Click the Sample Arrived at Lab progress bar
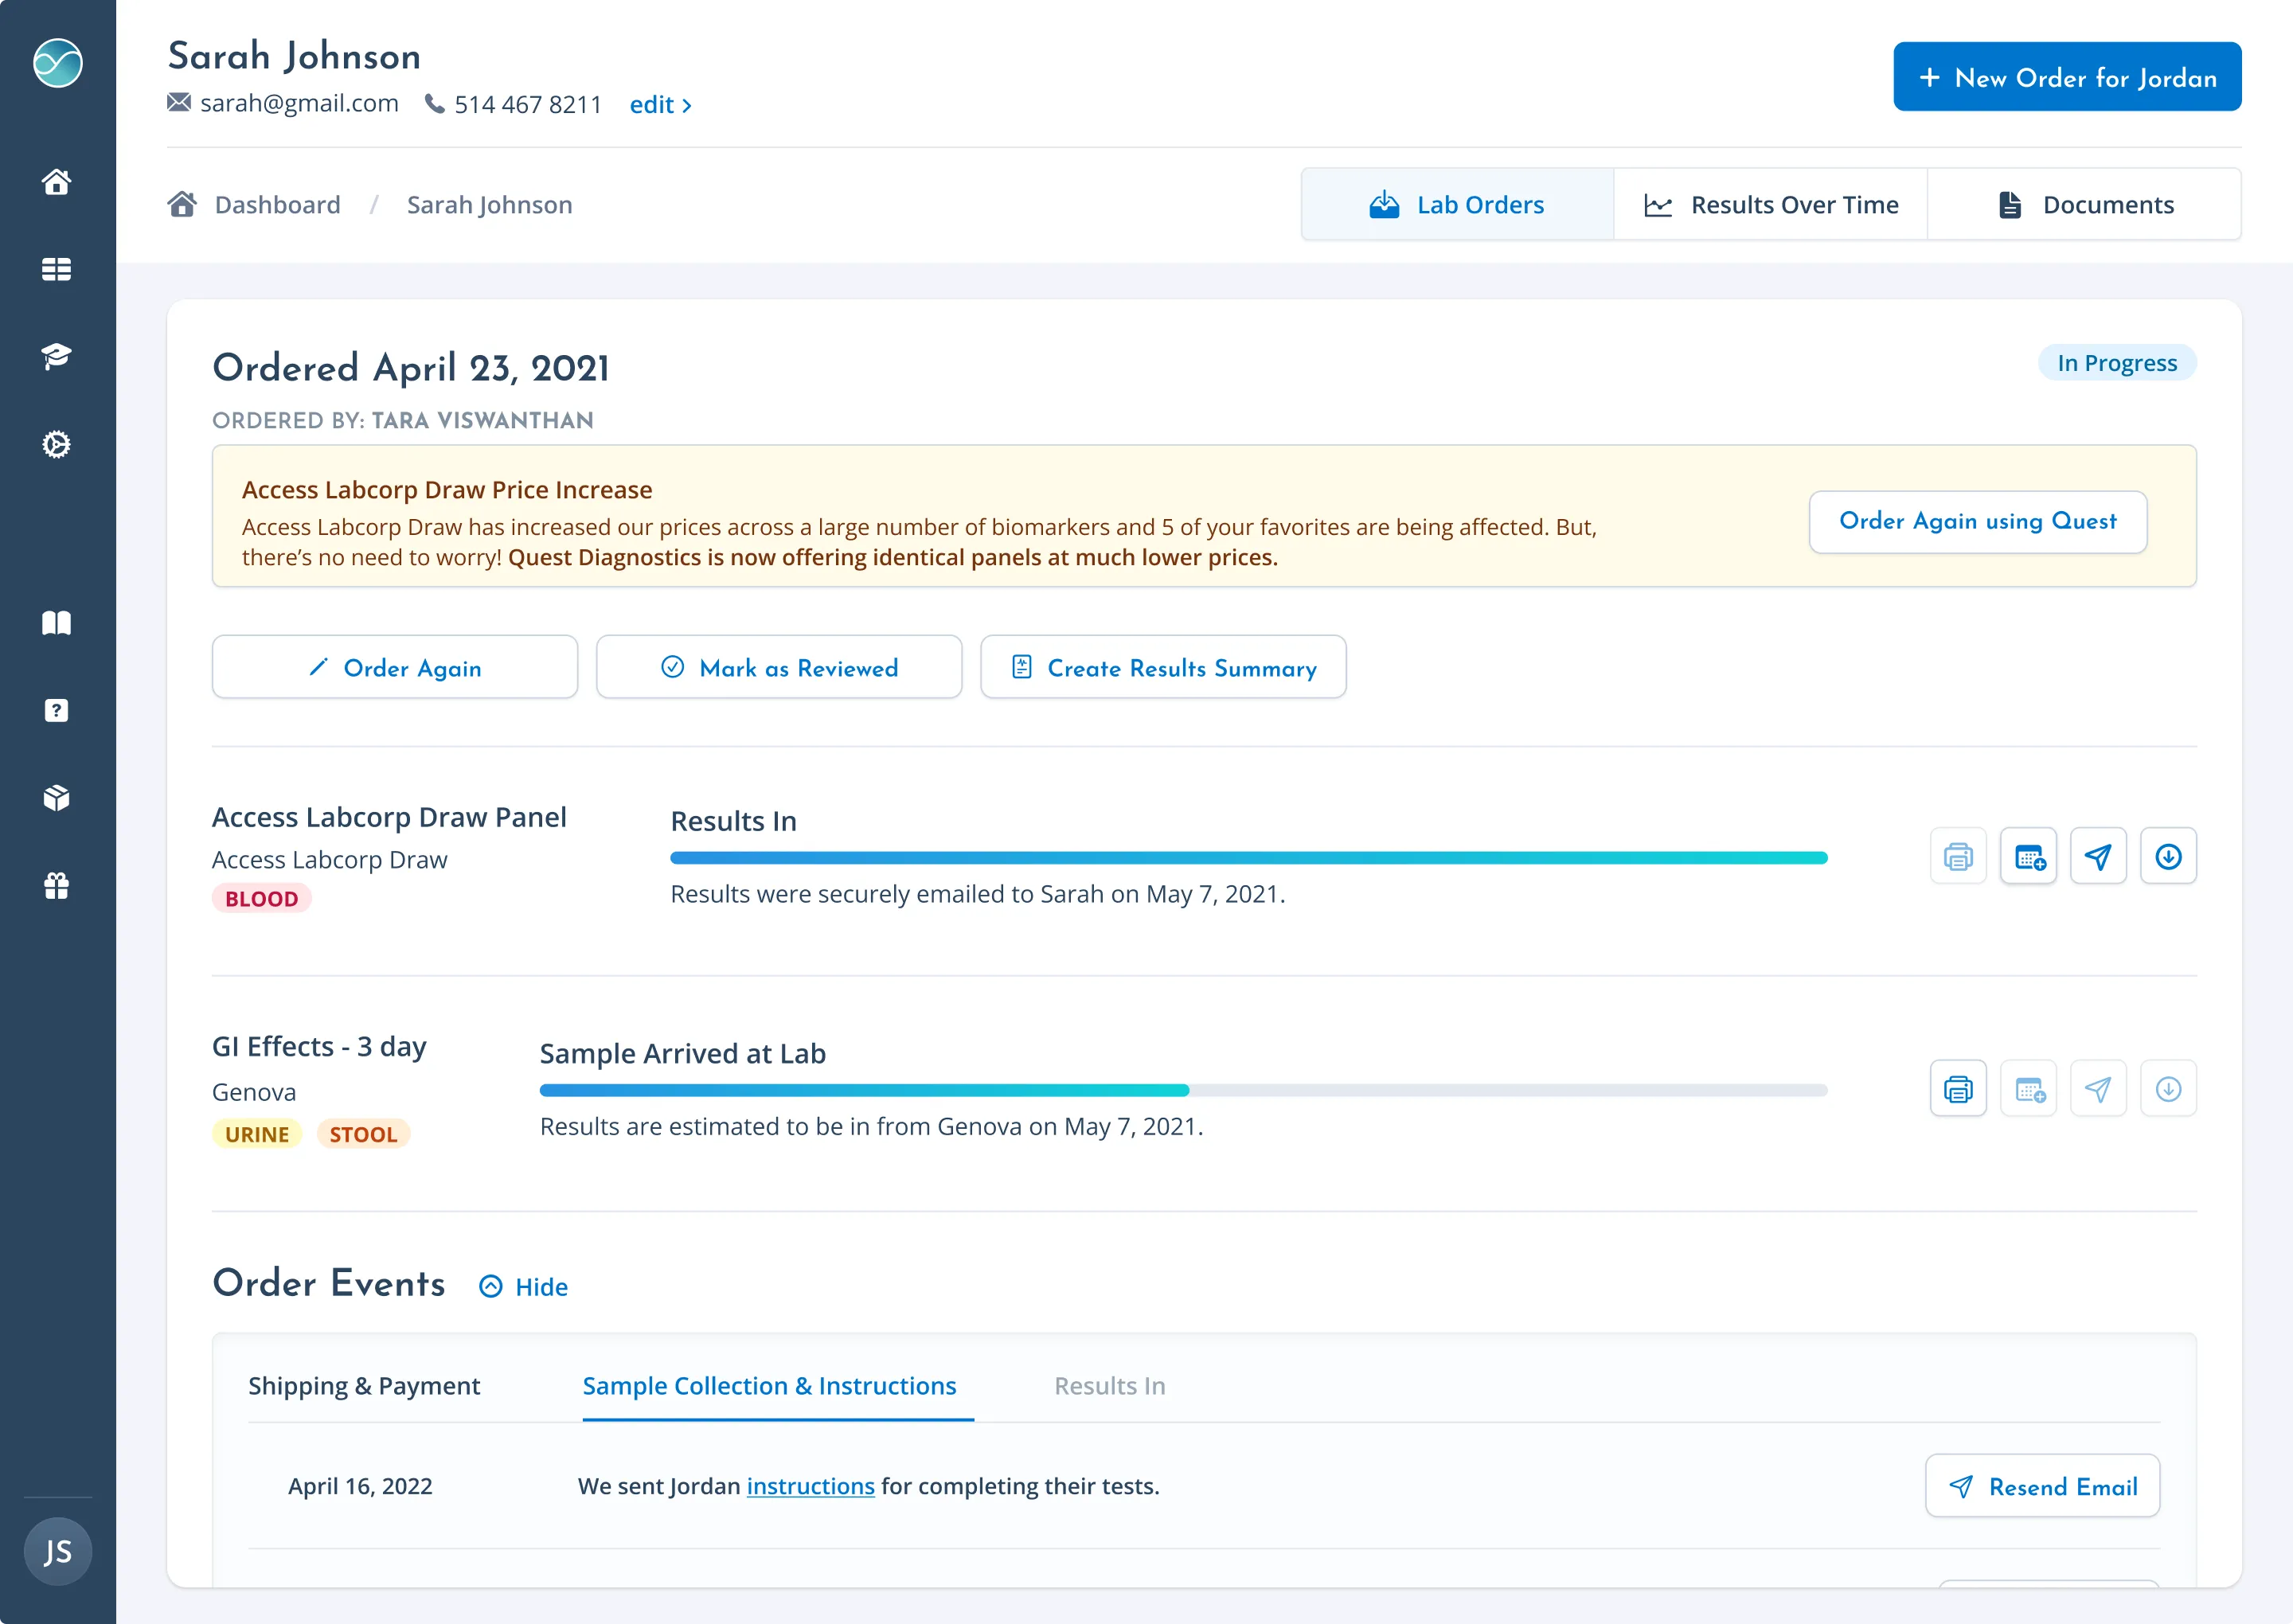2293x1624 pixels. pyautogui.click(x=1183, y=1090)
